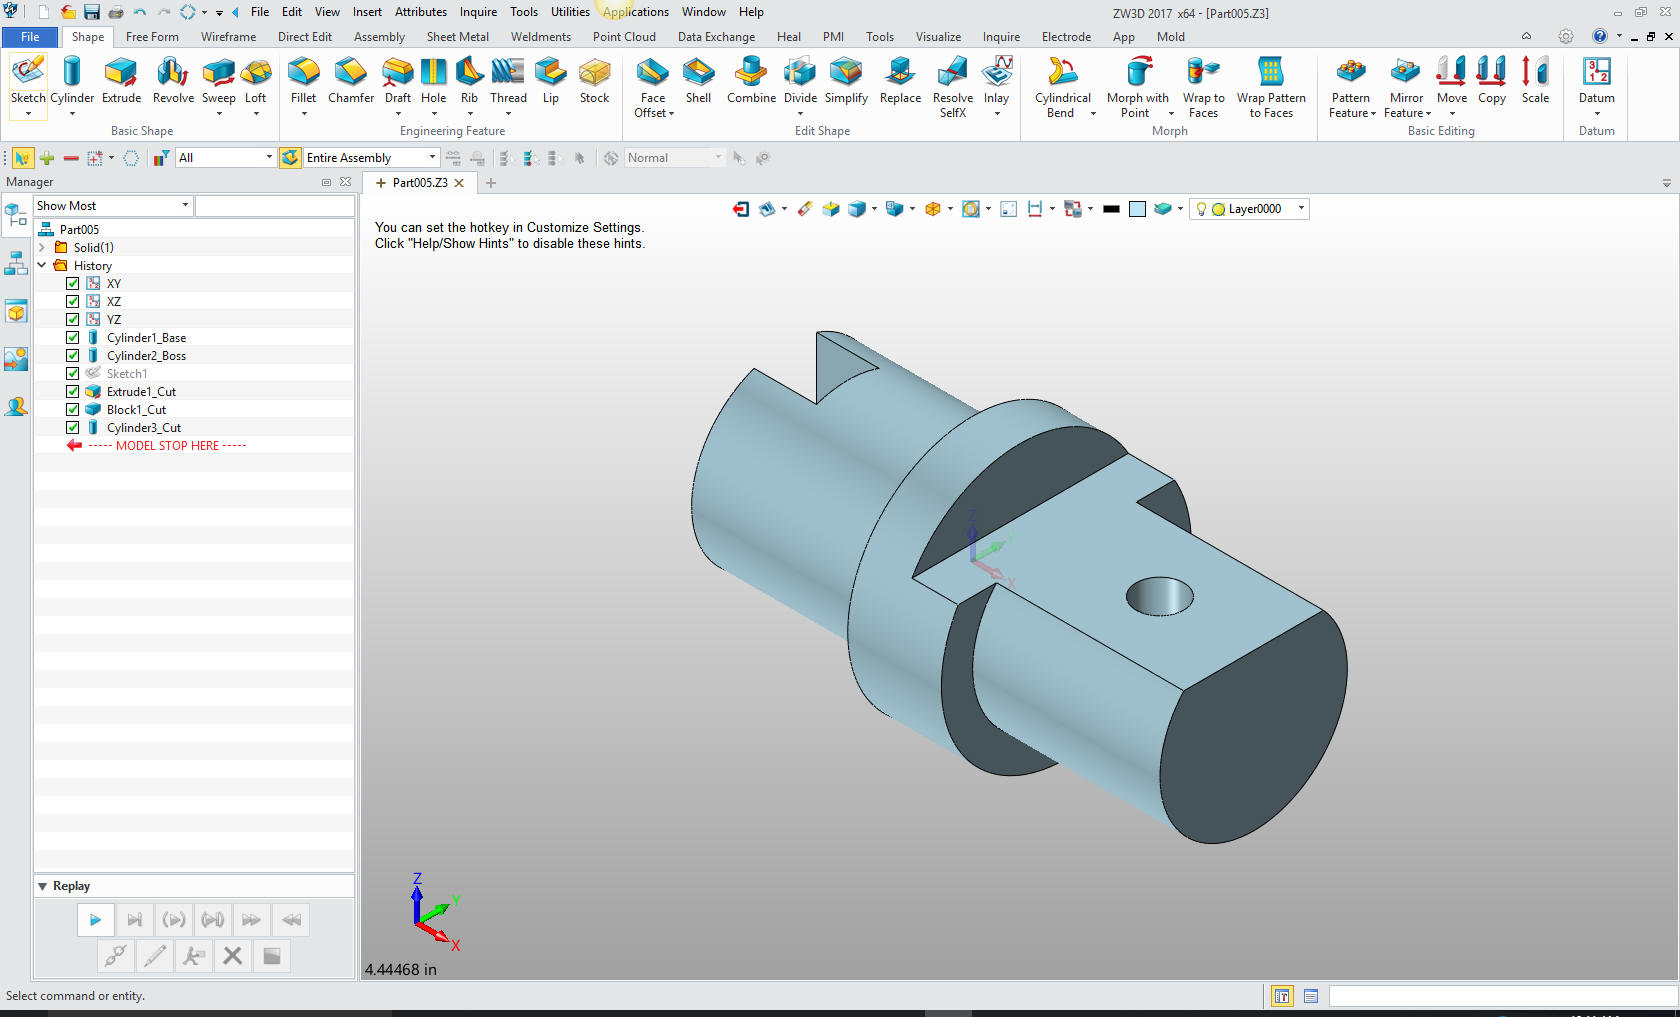Click the black line color swatch
1680x1017 pixels.
1111,209
